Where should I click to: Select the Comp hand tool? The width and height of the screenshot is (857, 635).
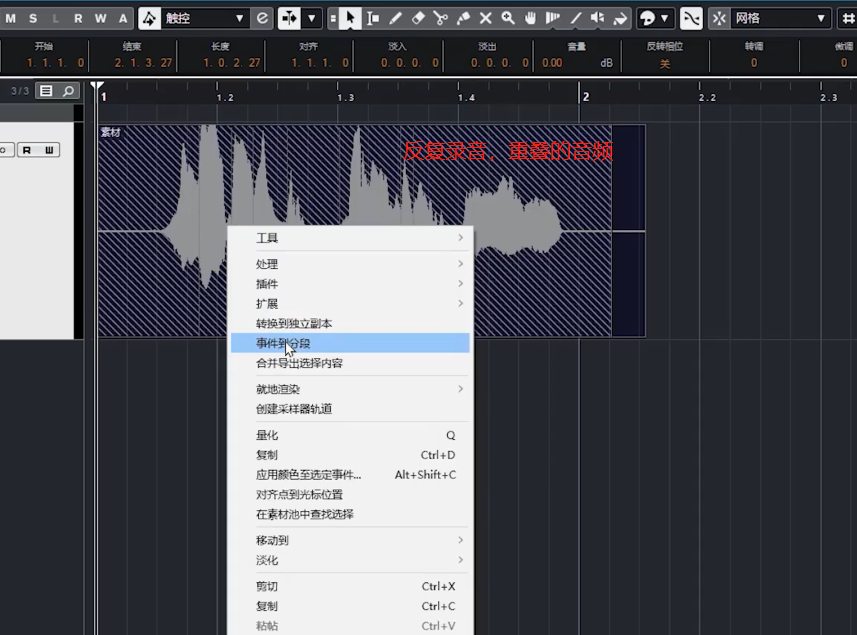[x=530, y=19]
